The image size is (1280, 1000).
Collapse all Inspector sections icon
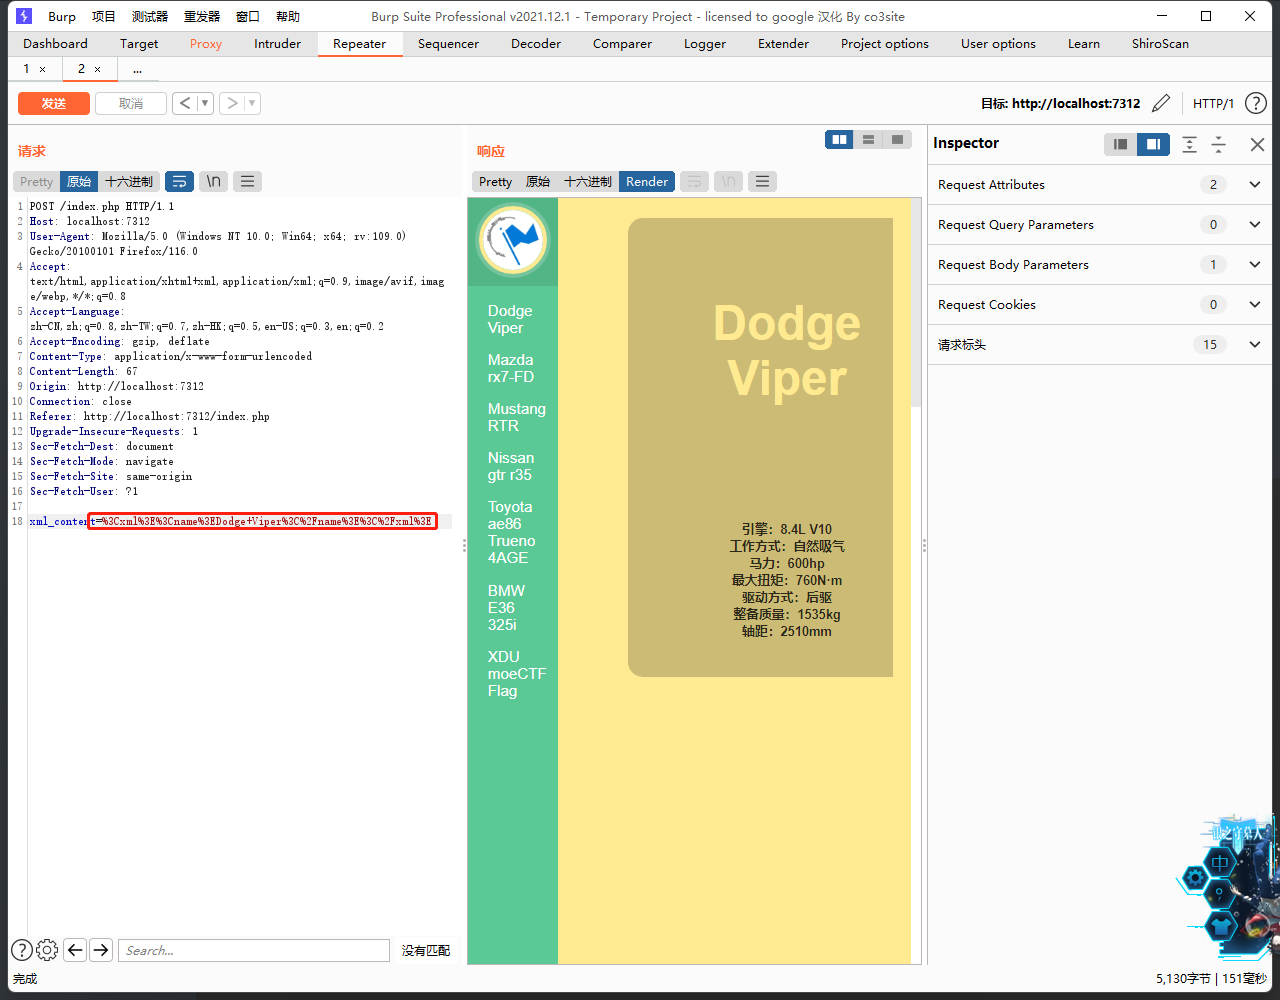click(x=1219, y=144)
